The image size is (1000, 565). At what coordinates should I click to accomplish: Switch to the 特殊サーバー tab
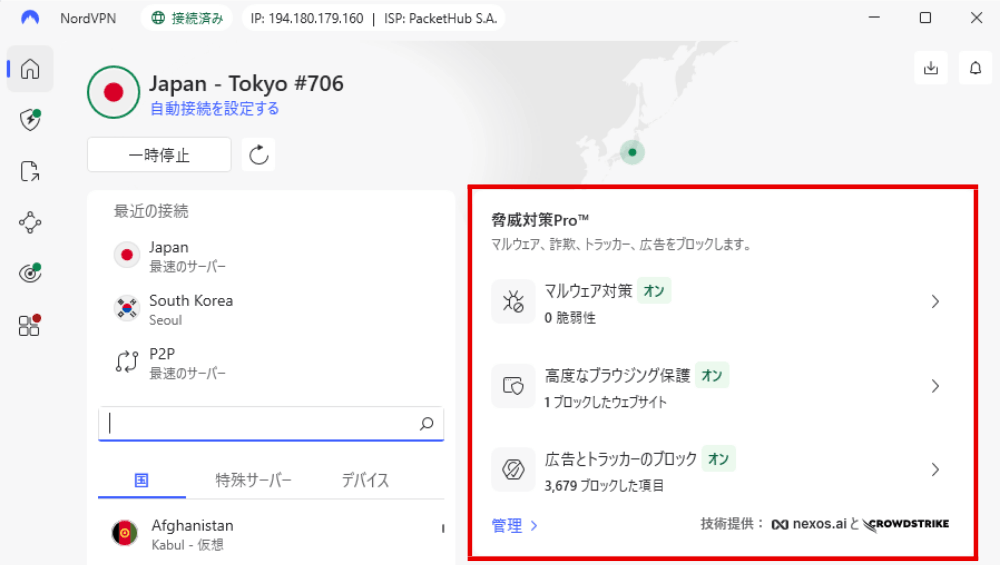click(254, 480)
